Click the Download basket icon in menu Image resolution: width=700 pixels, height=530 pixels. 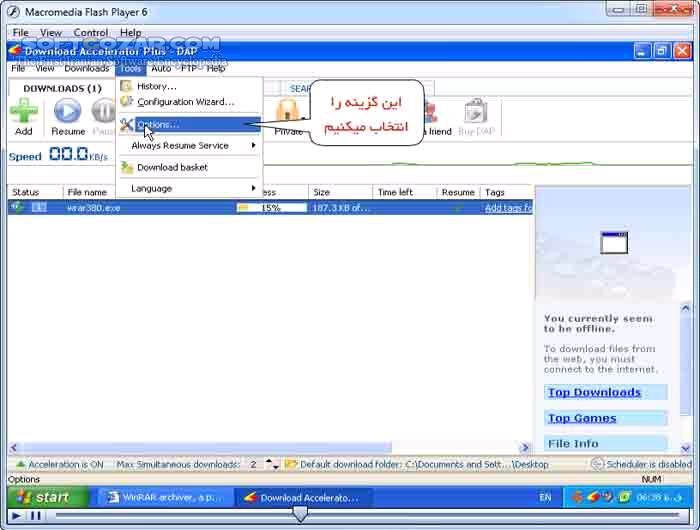(x=127, y=167)
